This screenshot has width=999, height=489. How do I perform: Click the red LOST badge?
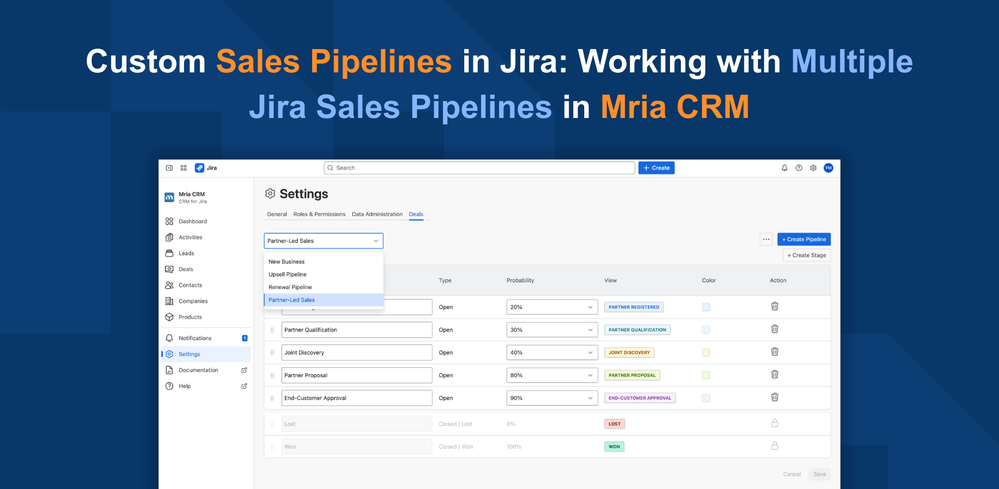[615, 423]
